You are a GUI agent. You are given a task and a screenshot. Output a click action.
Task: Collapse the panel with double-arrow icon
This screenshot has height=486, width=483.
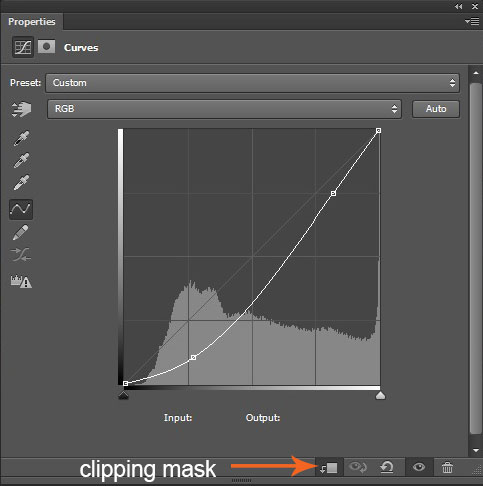click(x=459, y=6)
